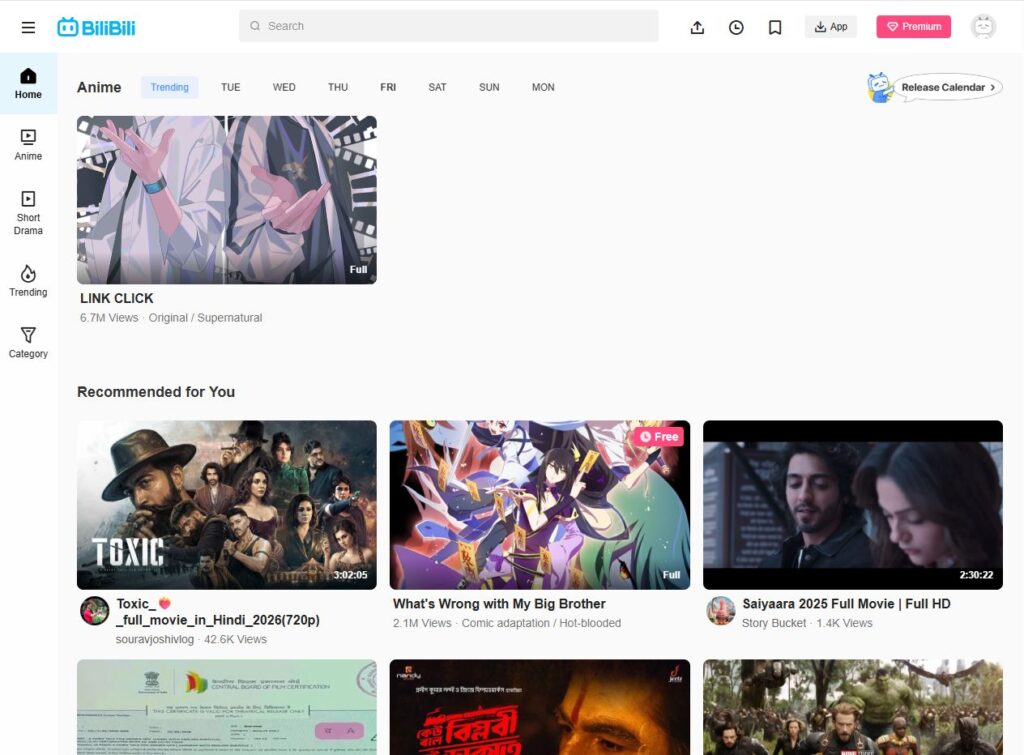Image resolution: width=1024 pixels, height=755 pixels.
Task: Click Story Bucket channel avatar
Action: [x=721, y=611]
